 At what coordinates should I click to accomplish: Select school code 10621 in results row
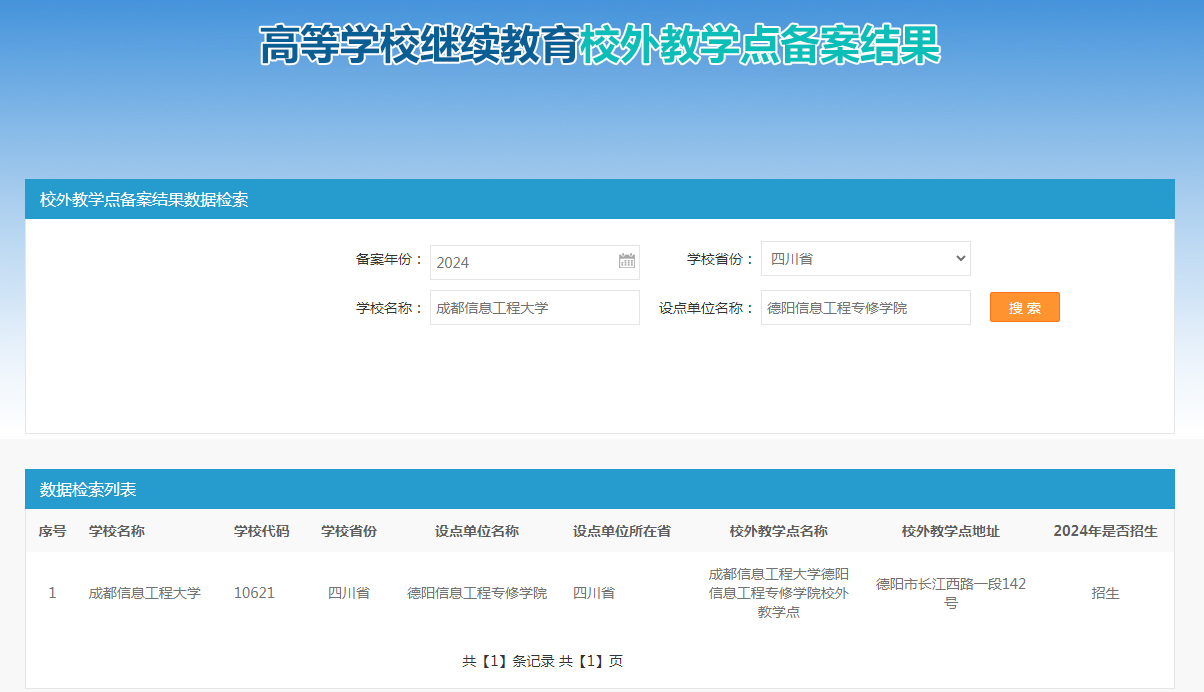pyautogui.click(x=254, y=593)
